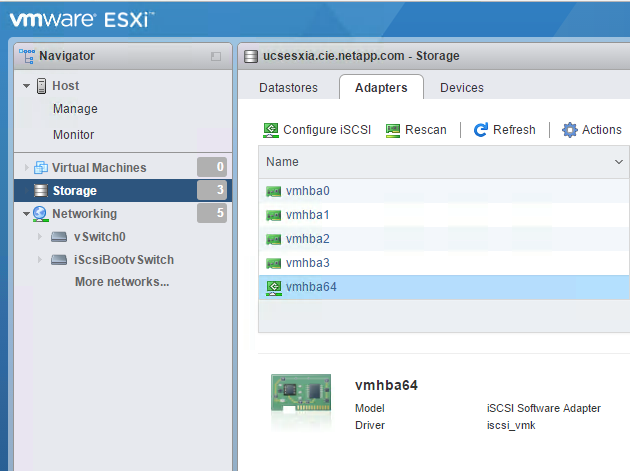The image size is (630, 471).
Task: Open the Devices tab
Action: click(462, 88)
